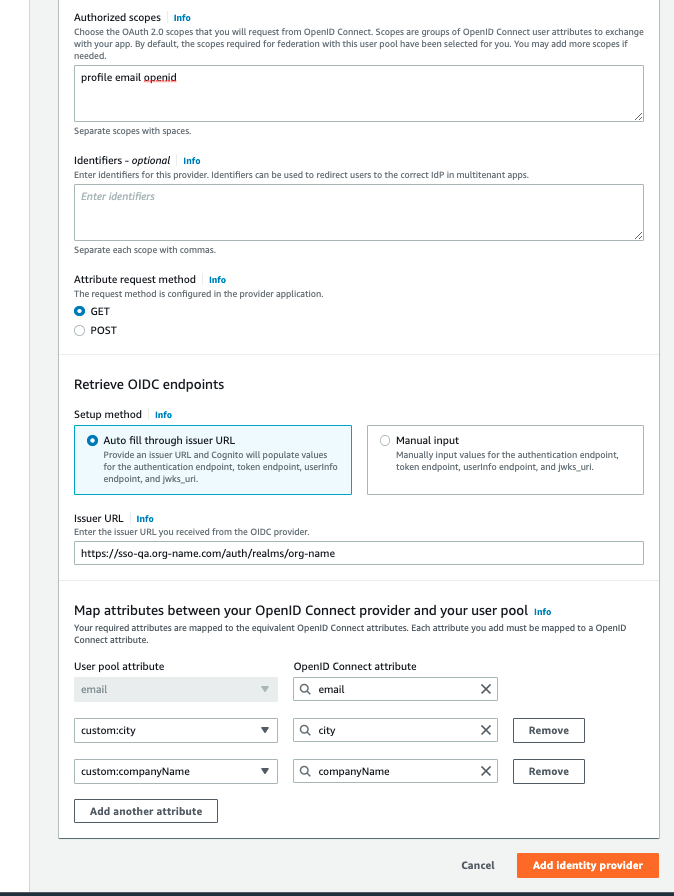Open Info for Authorized scopes
The height and width of the screenshot is (896, 674).
point(181,17)
